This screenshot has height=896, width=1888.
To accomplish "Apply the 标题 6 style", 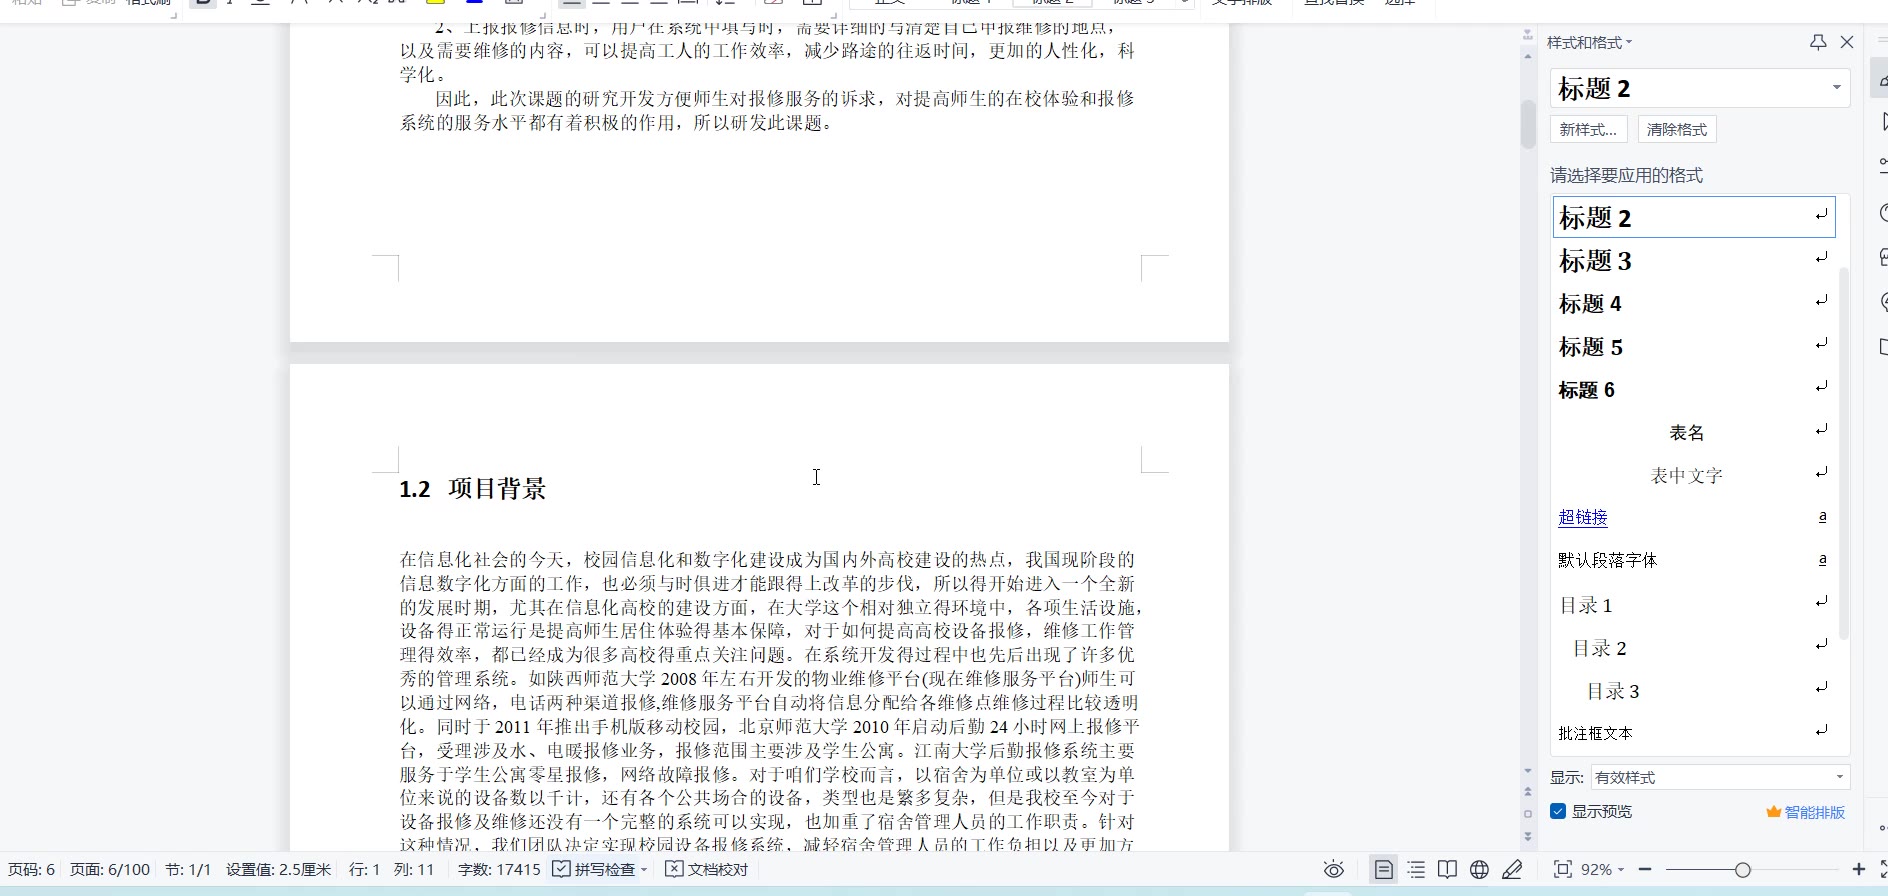I will [1693, 389].
